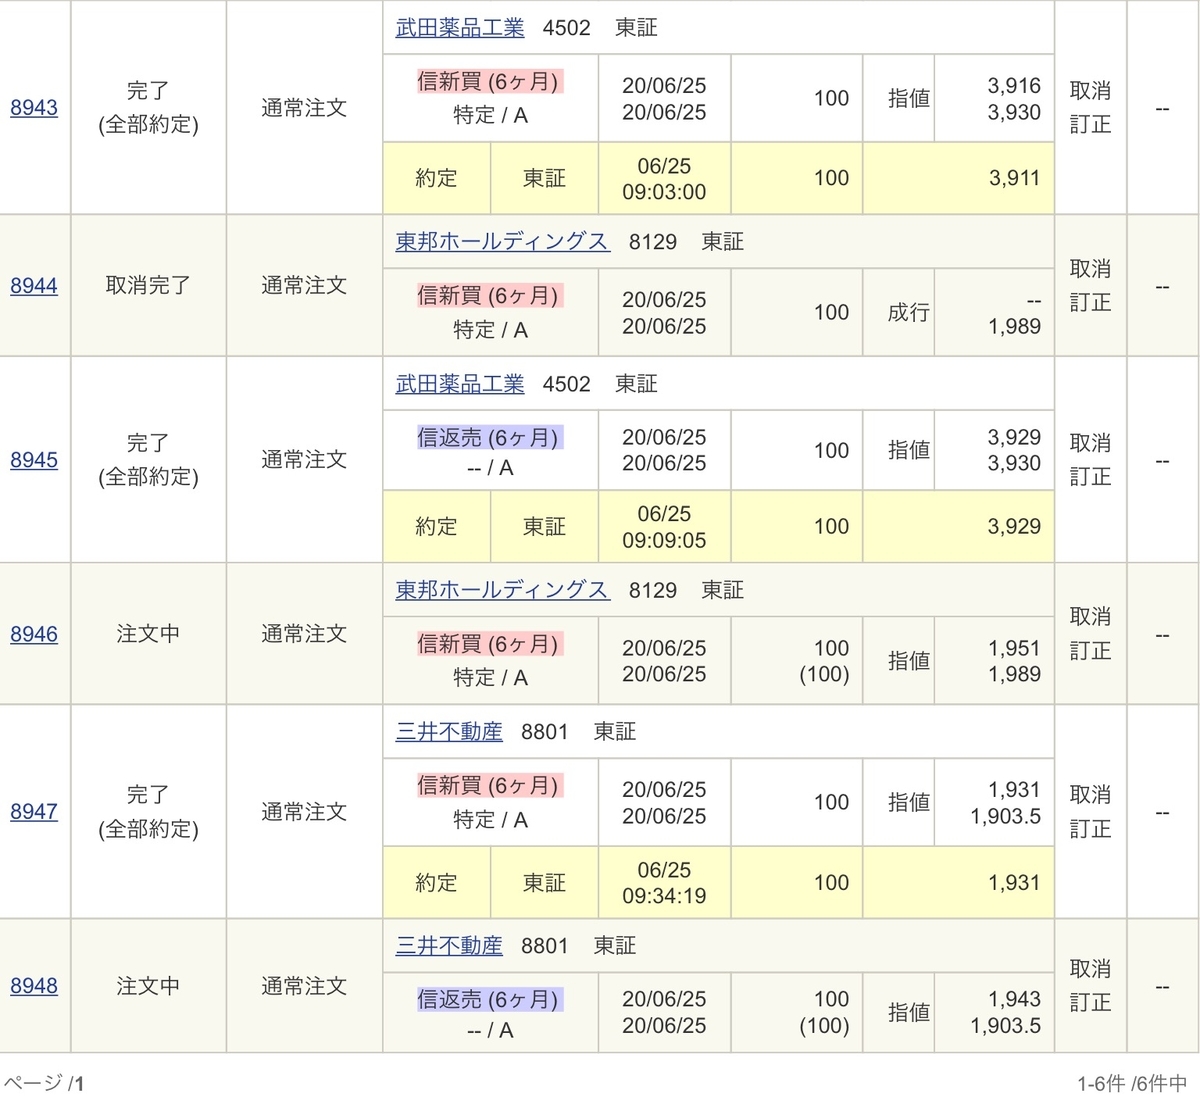Select execution time 09:03:00
This screenshot has width=1200, height=1097.
(664, 192)
